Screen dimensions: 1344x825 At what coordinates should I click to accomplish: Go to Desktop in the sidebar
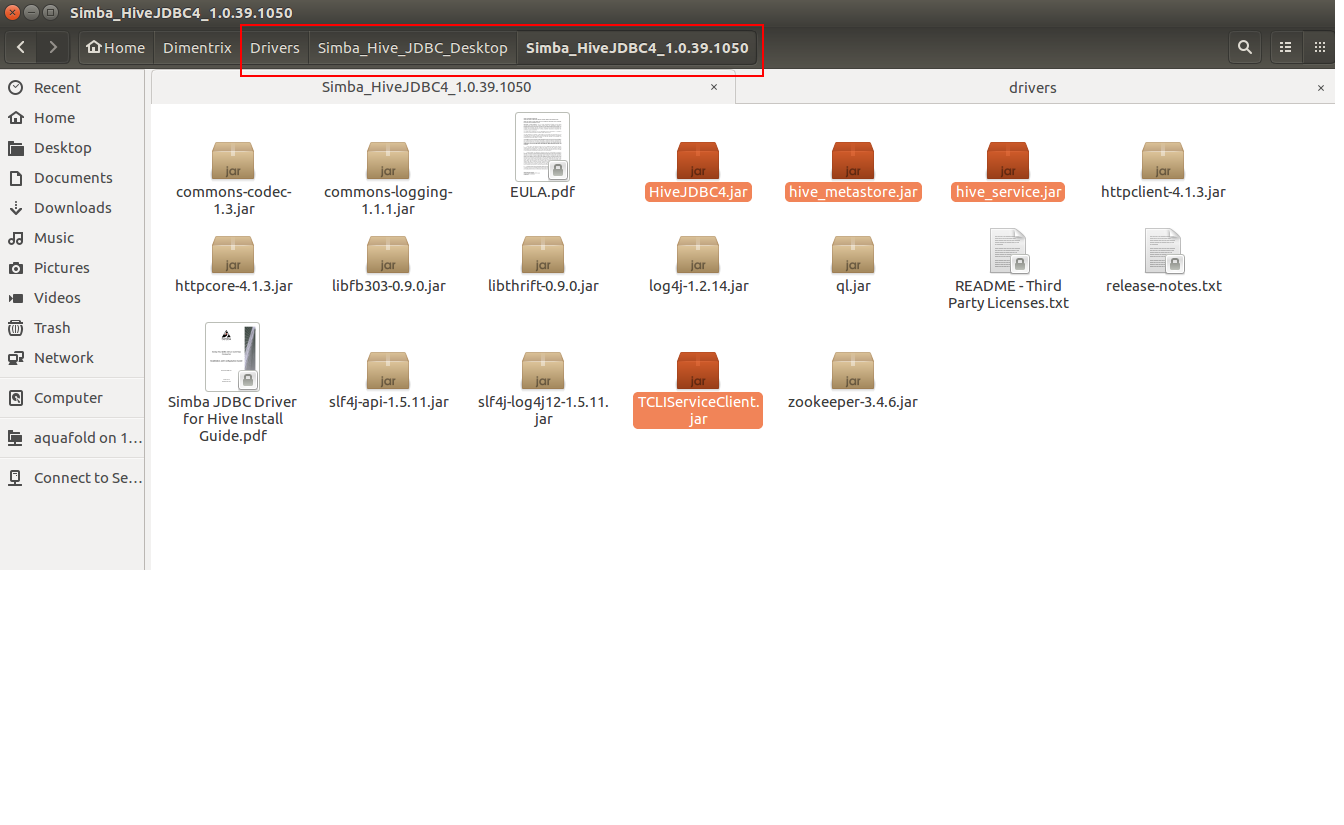73,148
